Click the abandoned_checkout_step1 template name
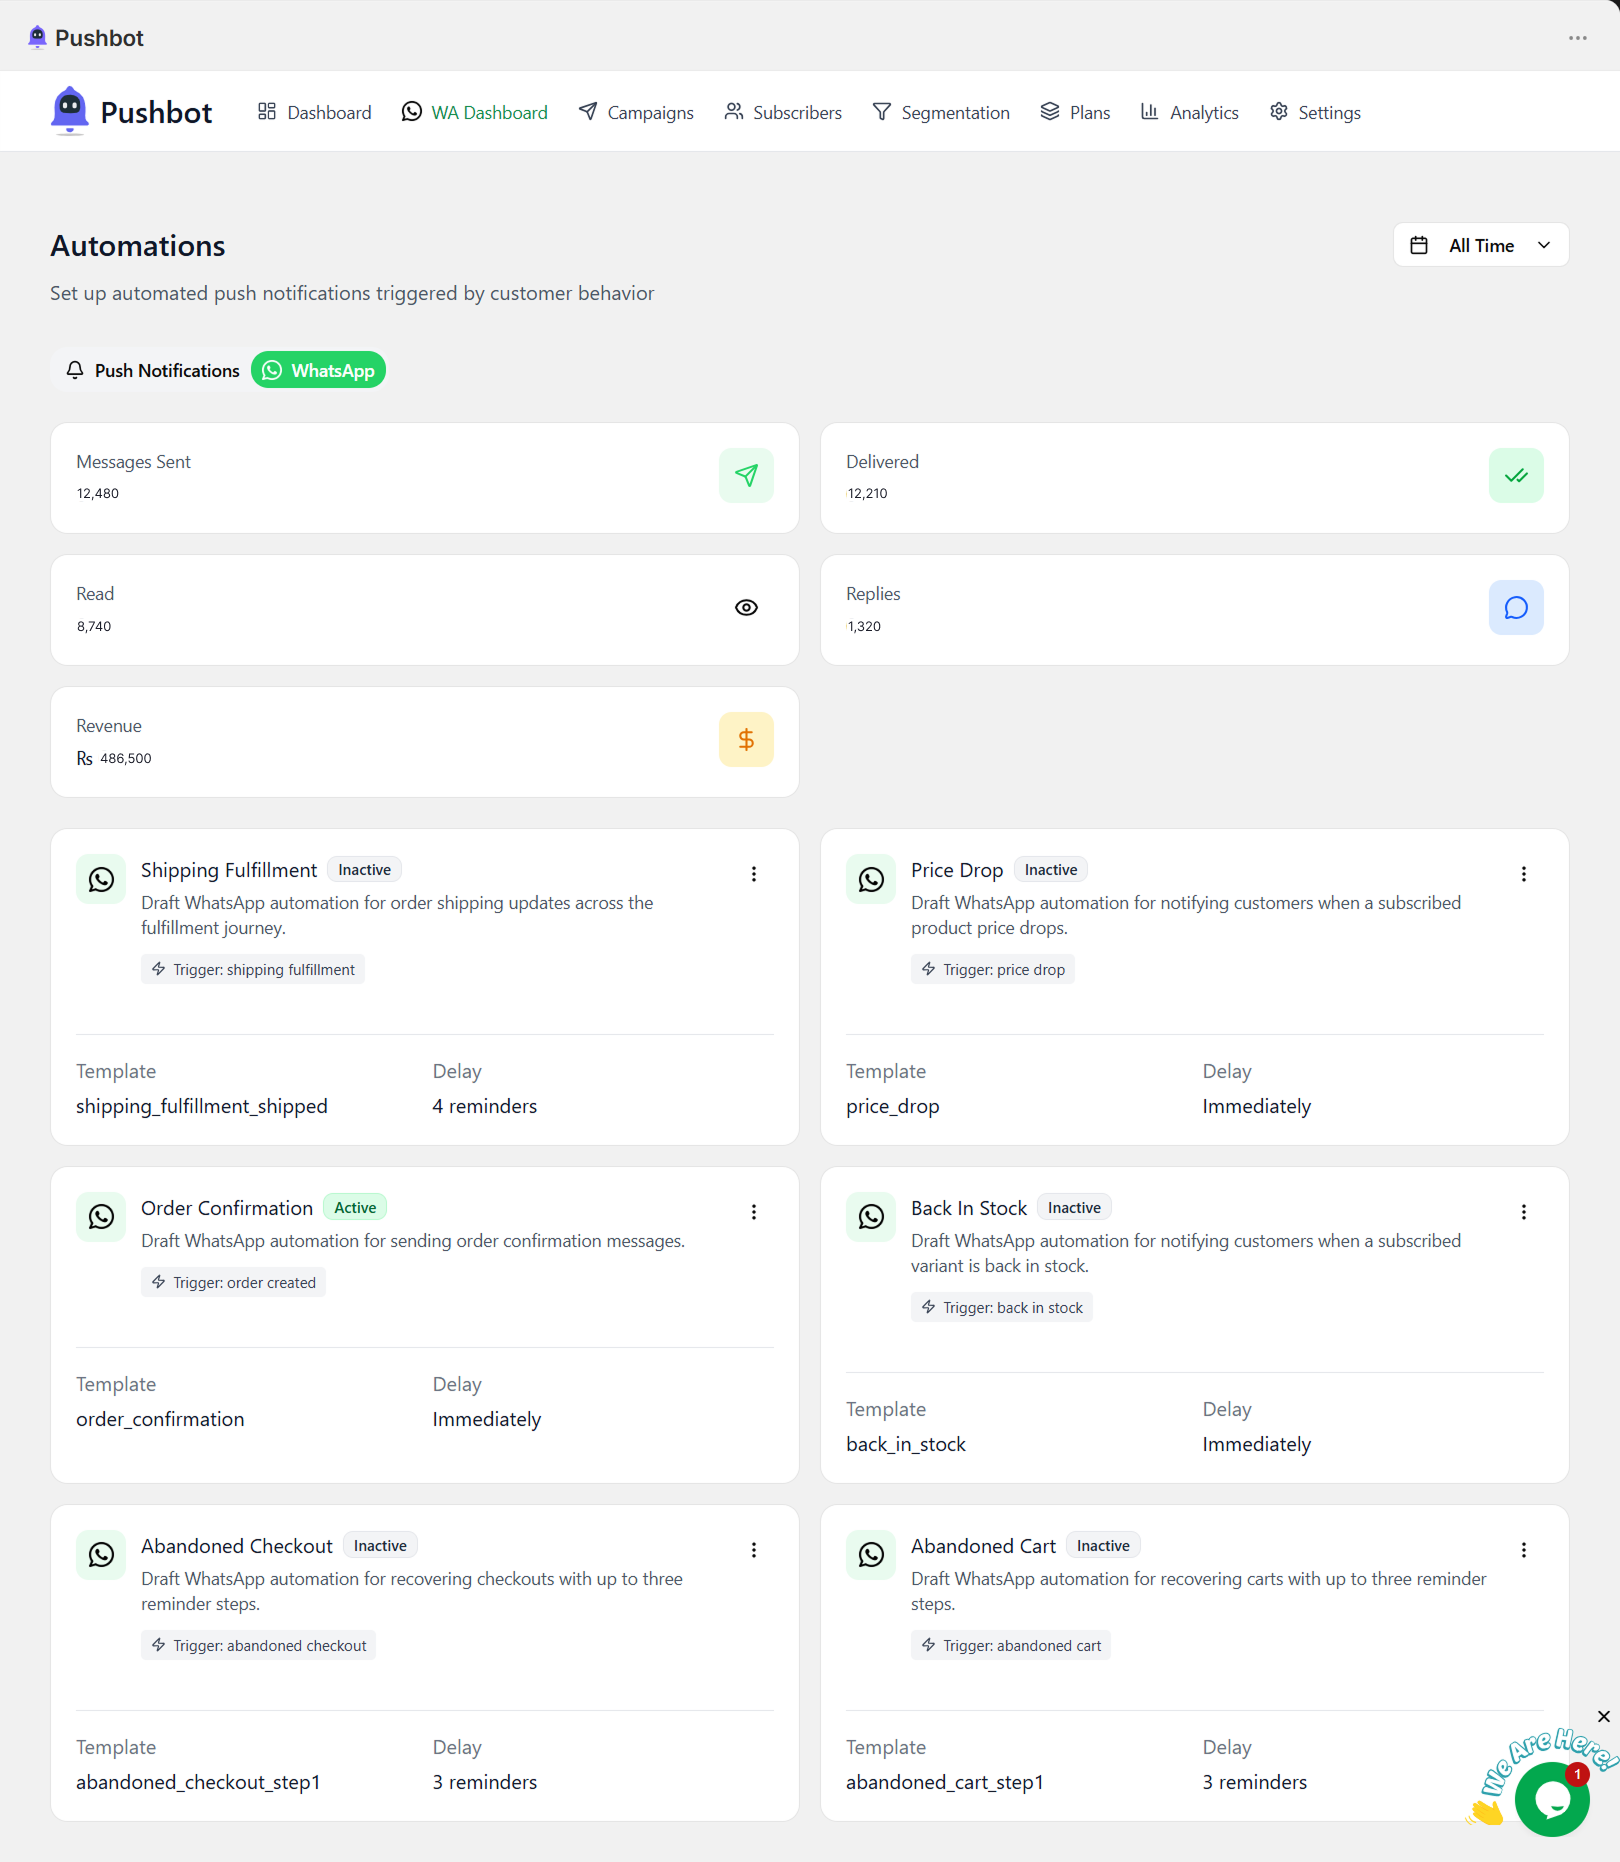The width and height of the screenshot is (1620, 1862). pyautogui.click(x=198, y=1782)
